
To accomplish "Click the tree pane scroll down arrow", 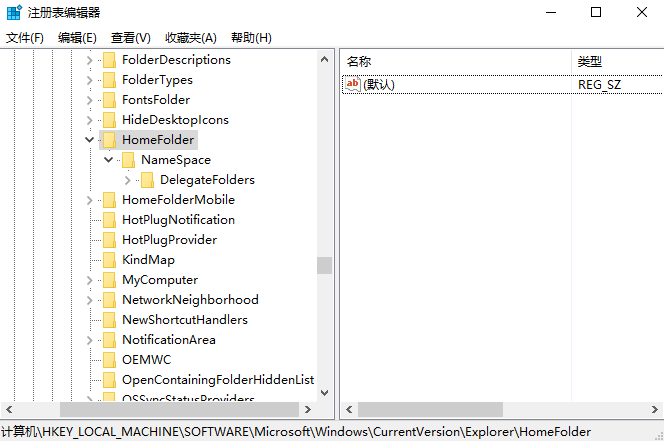I will pyautogui.click(x=324, y=393).
